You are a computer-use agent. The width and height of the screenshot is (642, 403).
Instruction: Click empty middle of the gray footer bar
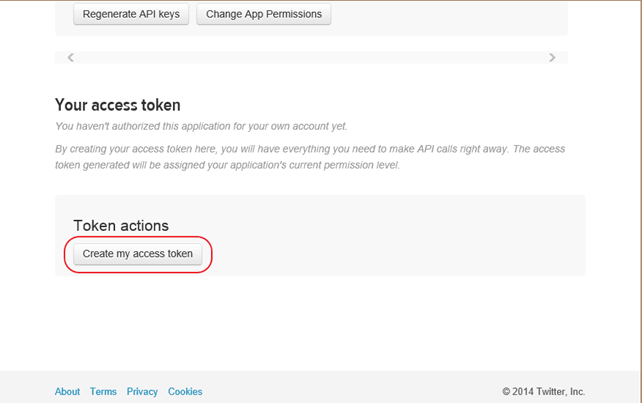coord(350,390)
